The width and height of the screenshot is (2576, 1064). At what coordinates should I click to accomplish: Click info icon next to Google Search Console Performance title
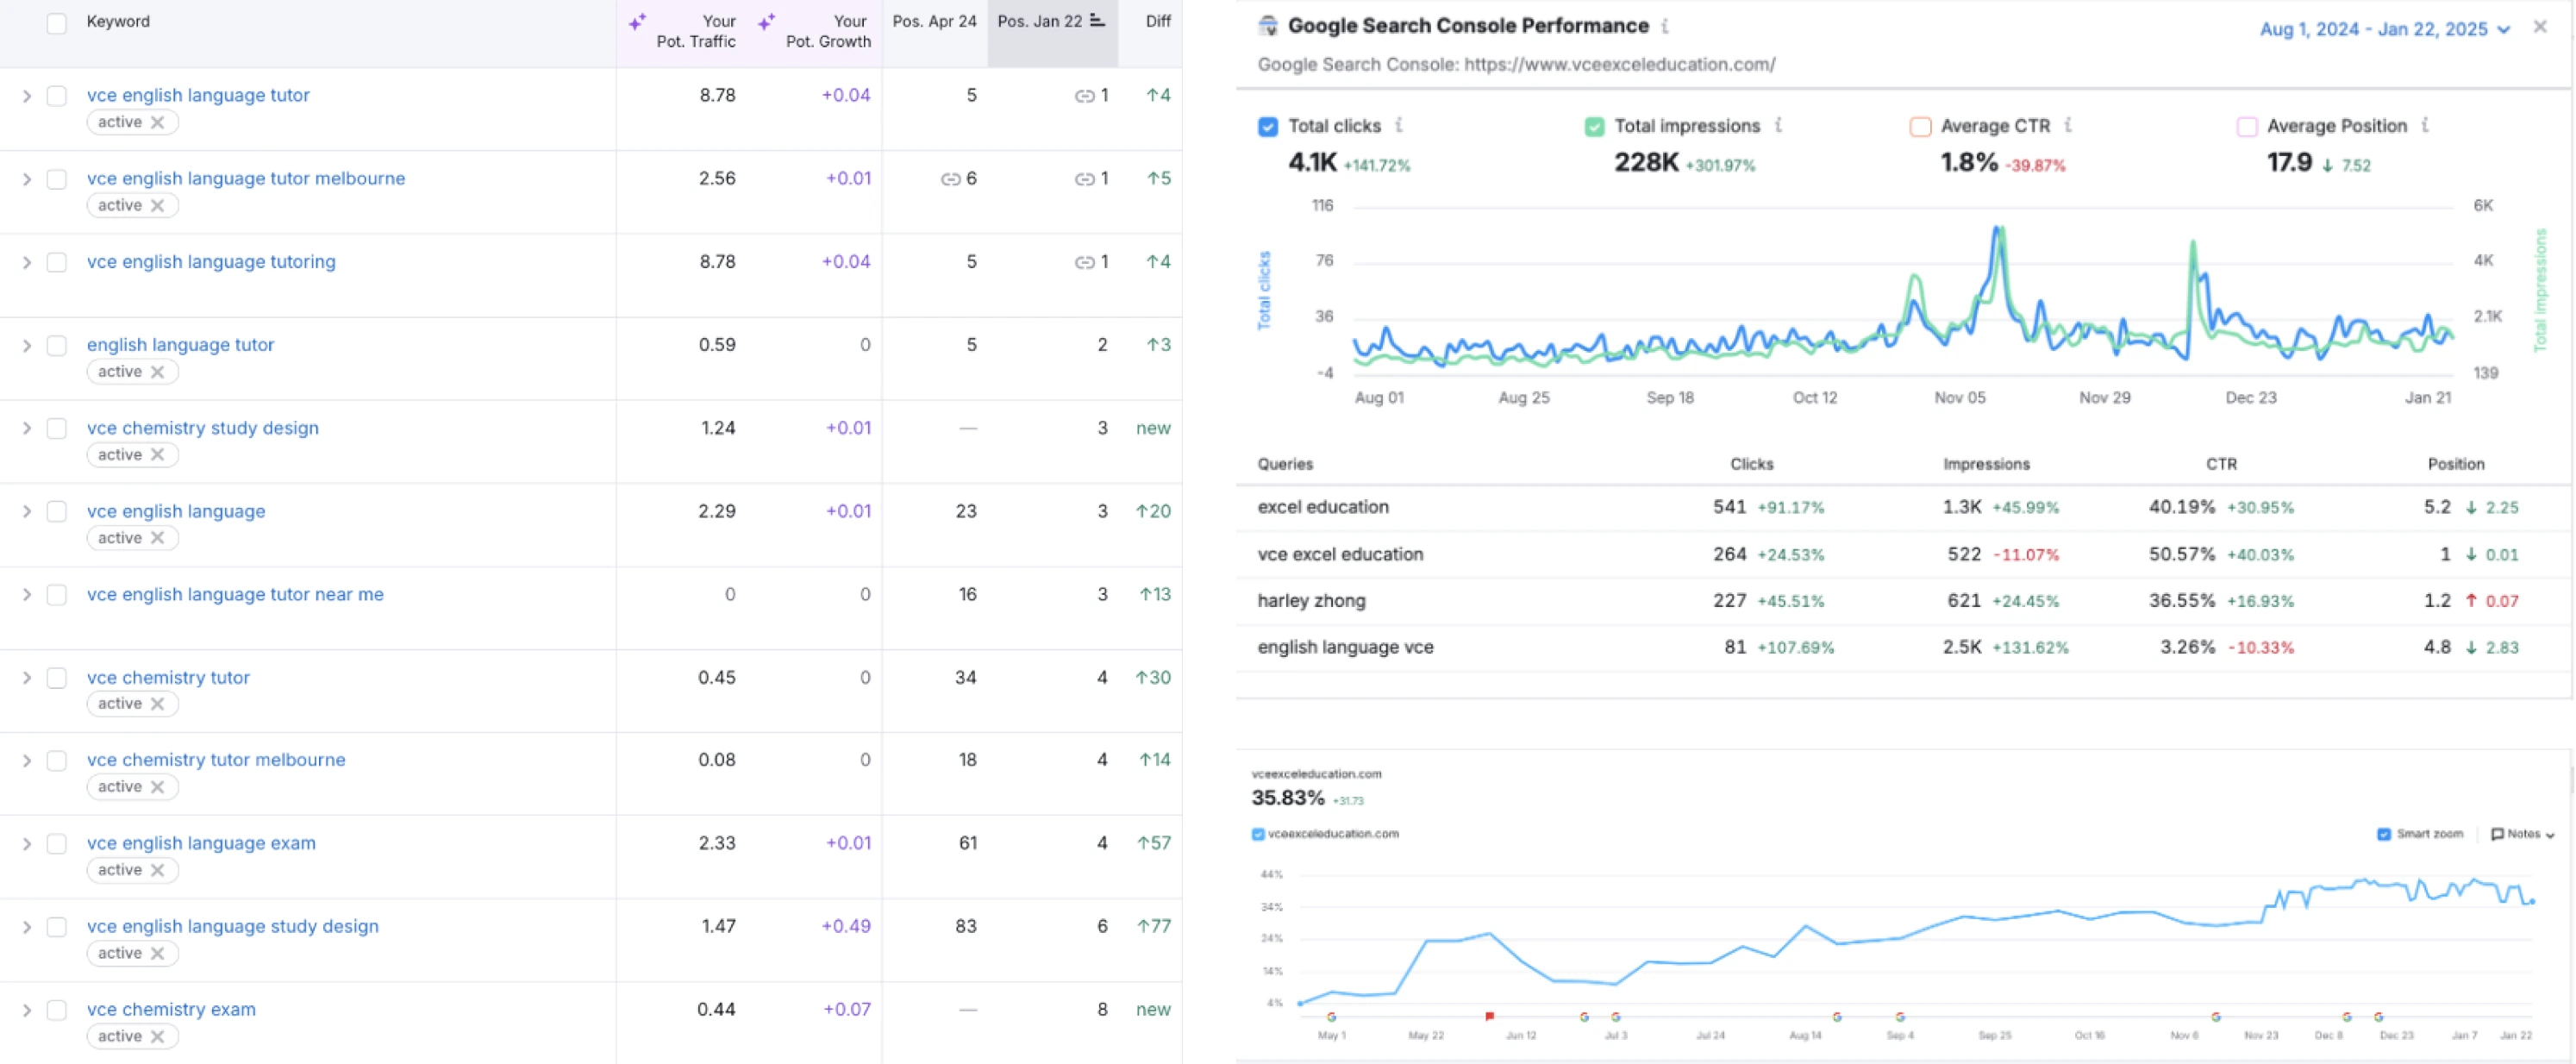(1665, 26)
